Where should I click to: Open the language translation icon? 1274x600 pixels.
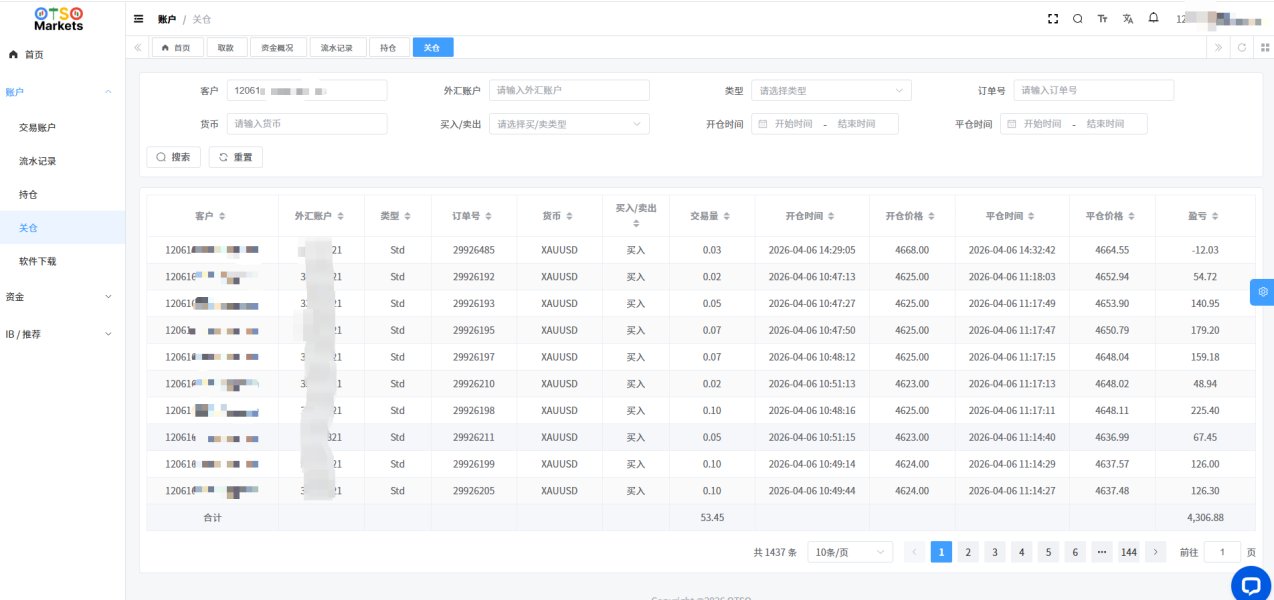(x=1128, y=19)
